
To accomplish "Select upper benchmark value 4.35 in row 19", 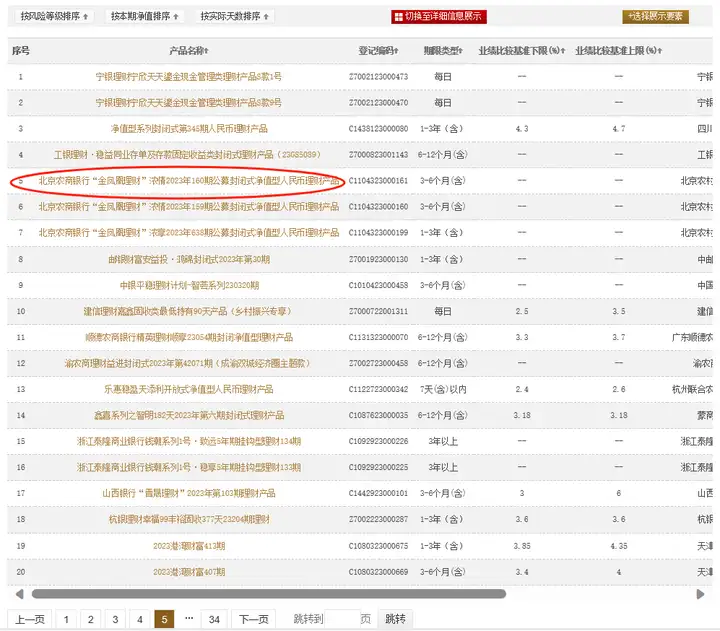I will tap(619, 546).
